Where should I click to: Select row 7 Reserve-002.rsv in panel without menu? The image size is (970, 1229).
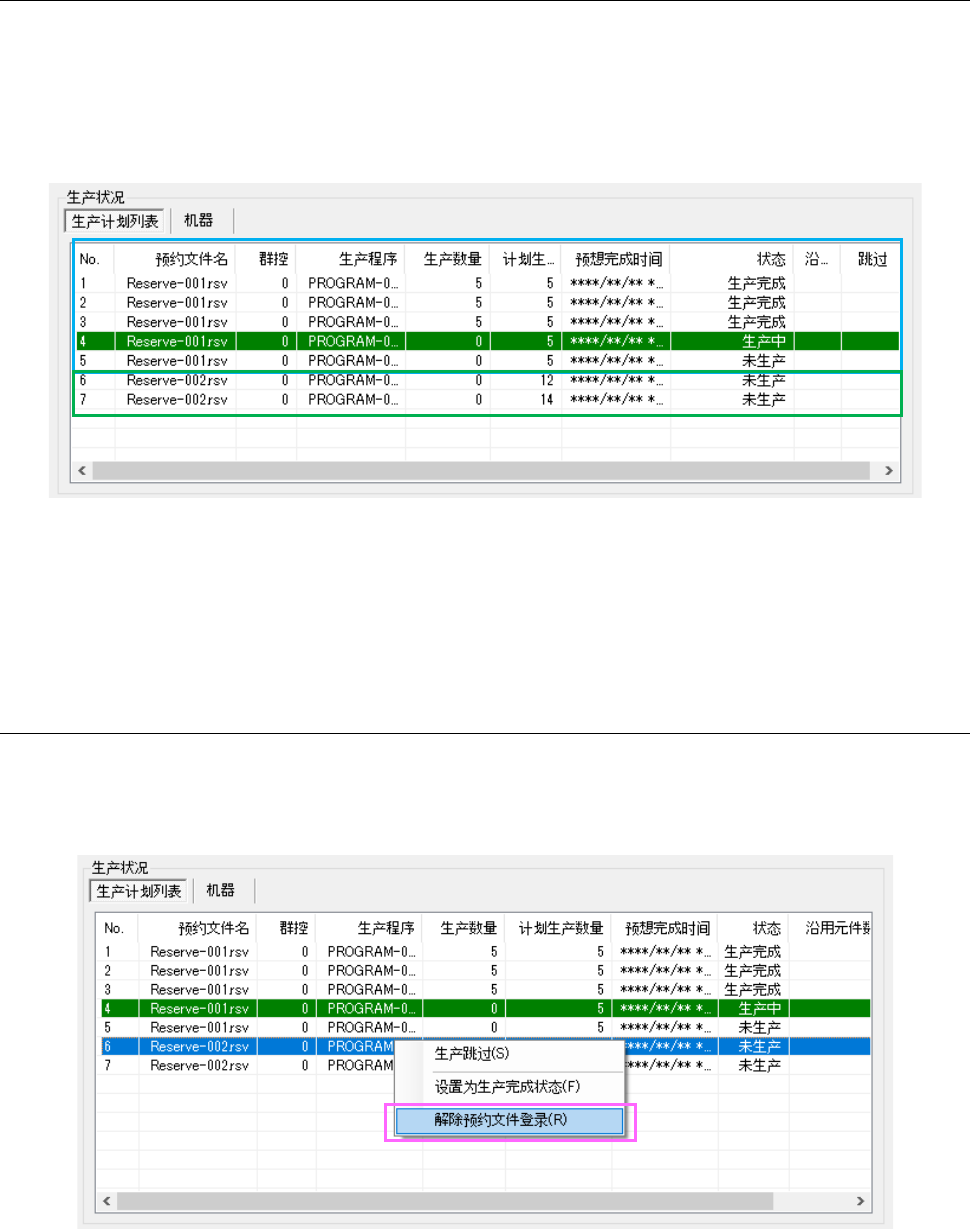click(x=486, y=400)
